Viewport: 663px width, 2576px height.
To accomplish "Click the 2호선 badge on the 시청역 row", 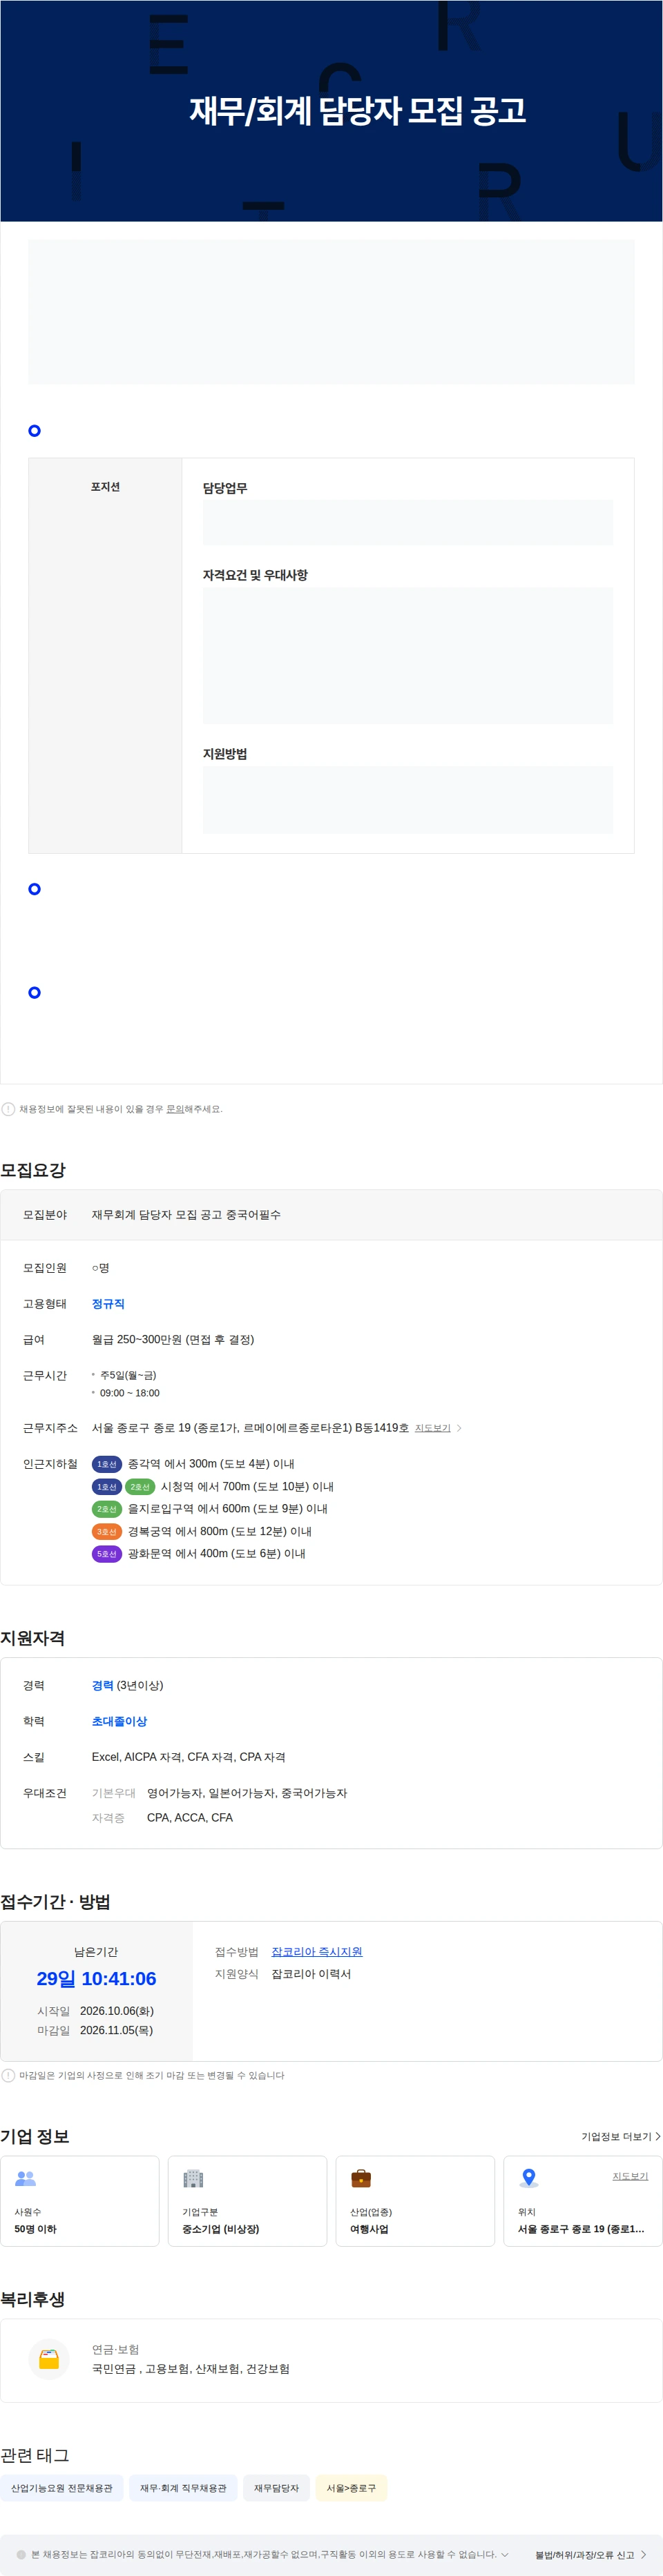I will pyautogui.click(x=140, y=1487).
